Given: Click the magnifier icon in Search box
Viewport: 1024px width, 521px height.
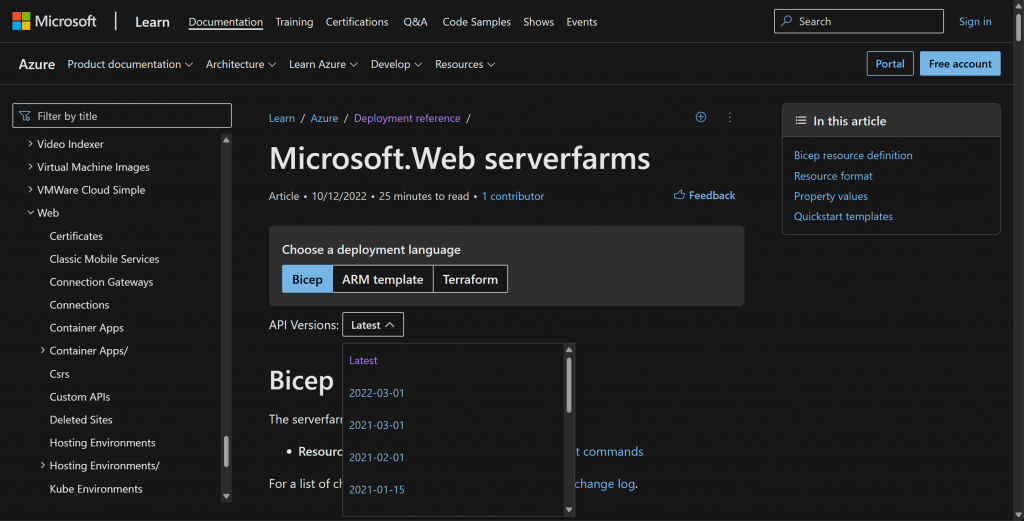Looking at the screenshot, I should (787, 21).
